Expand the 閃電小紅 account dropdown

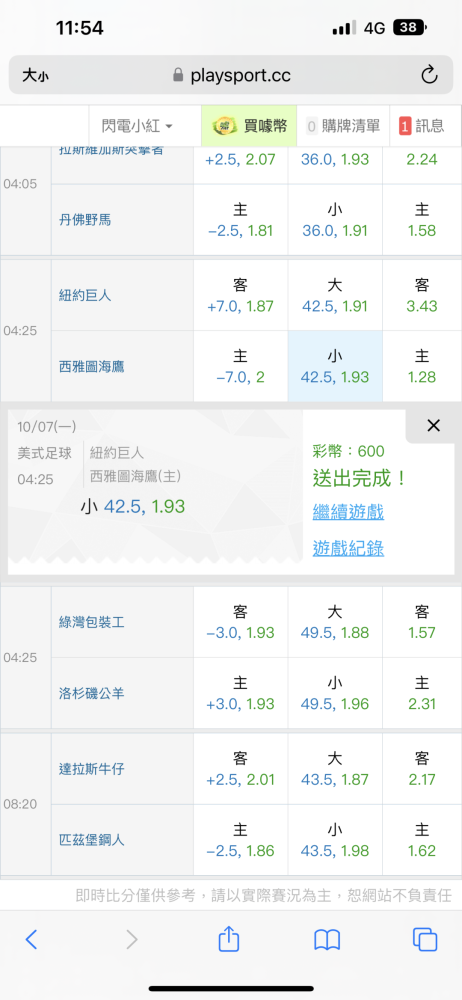click(137, 126)
